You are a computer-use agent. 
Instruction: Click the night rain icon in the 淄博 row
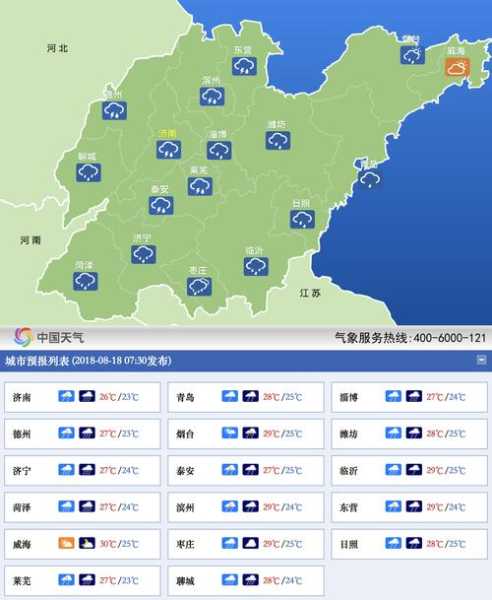(414, 396)
